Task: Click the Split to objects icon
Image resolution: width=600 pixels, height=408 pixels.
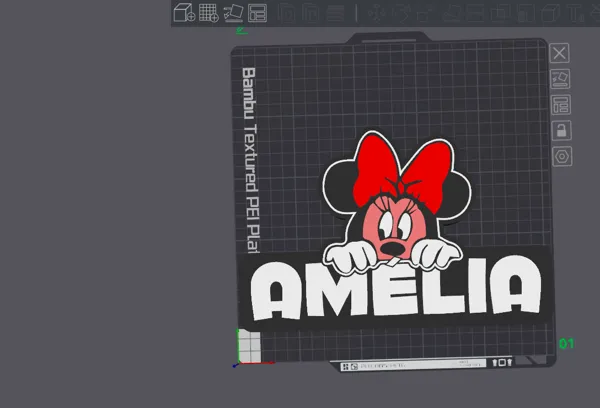Action: click(x=286, y=13)
